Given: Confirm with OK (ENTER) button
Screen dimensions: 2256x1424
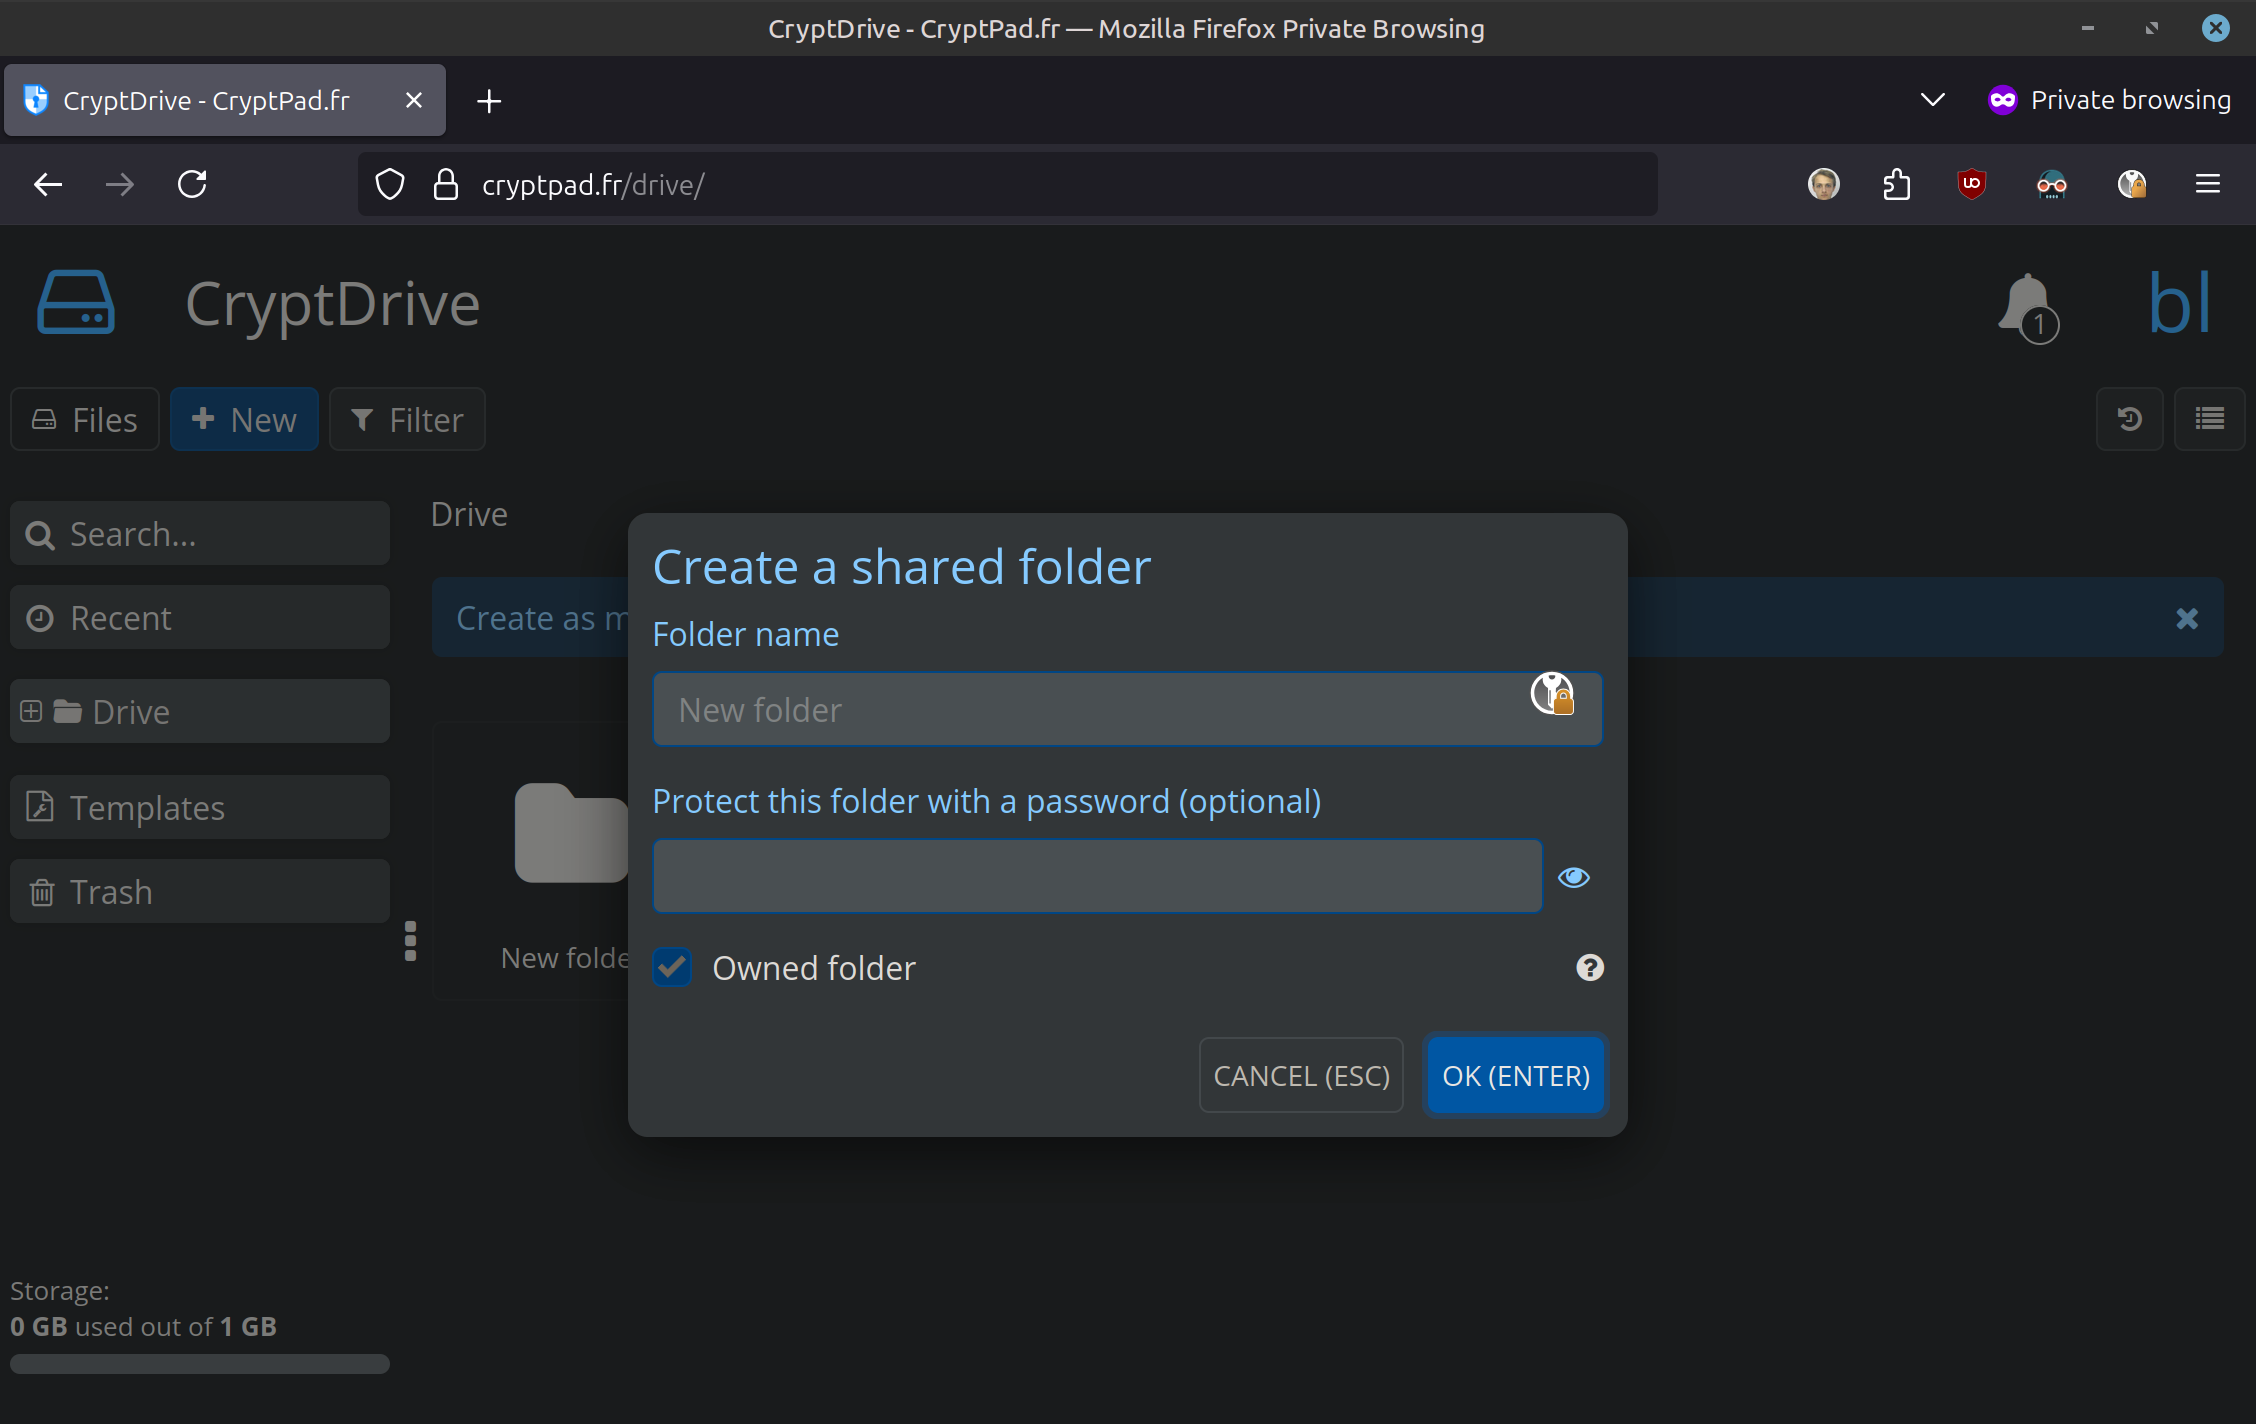Looking at the screenshot, I should tap(1515, 1076).
